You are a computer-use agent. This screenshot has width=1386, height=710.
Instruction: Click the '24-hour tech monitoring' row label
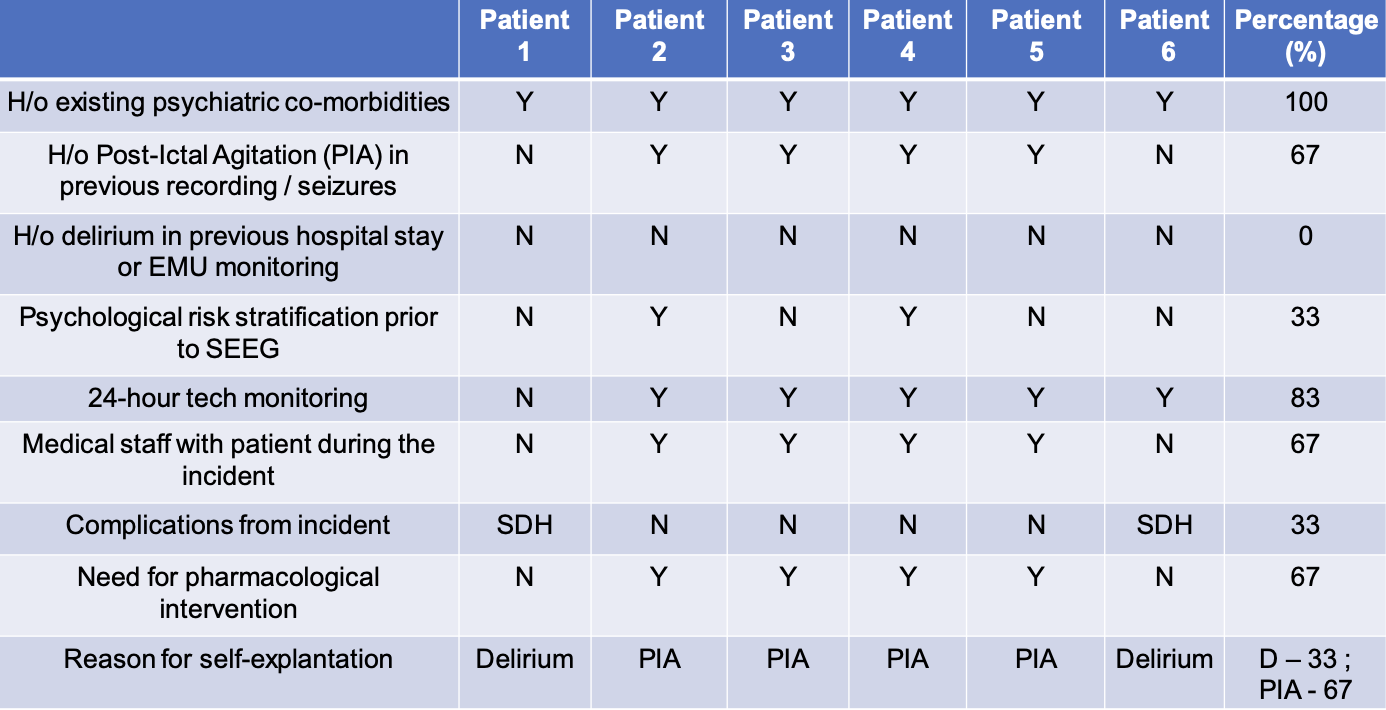(228, 398)
